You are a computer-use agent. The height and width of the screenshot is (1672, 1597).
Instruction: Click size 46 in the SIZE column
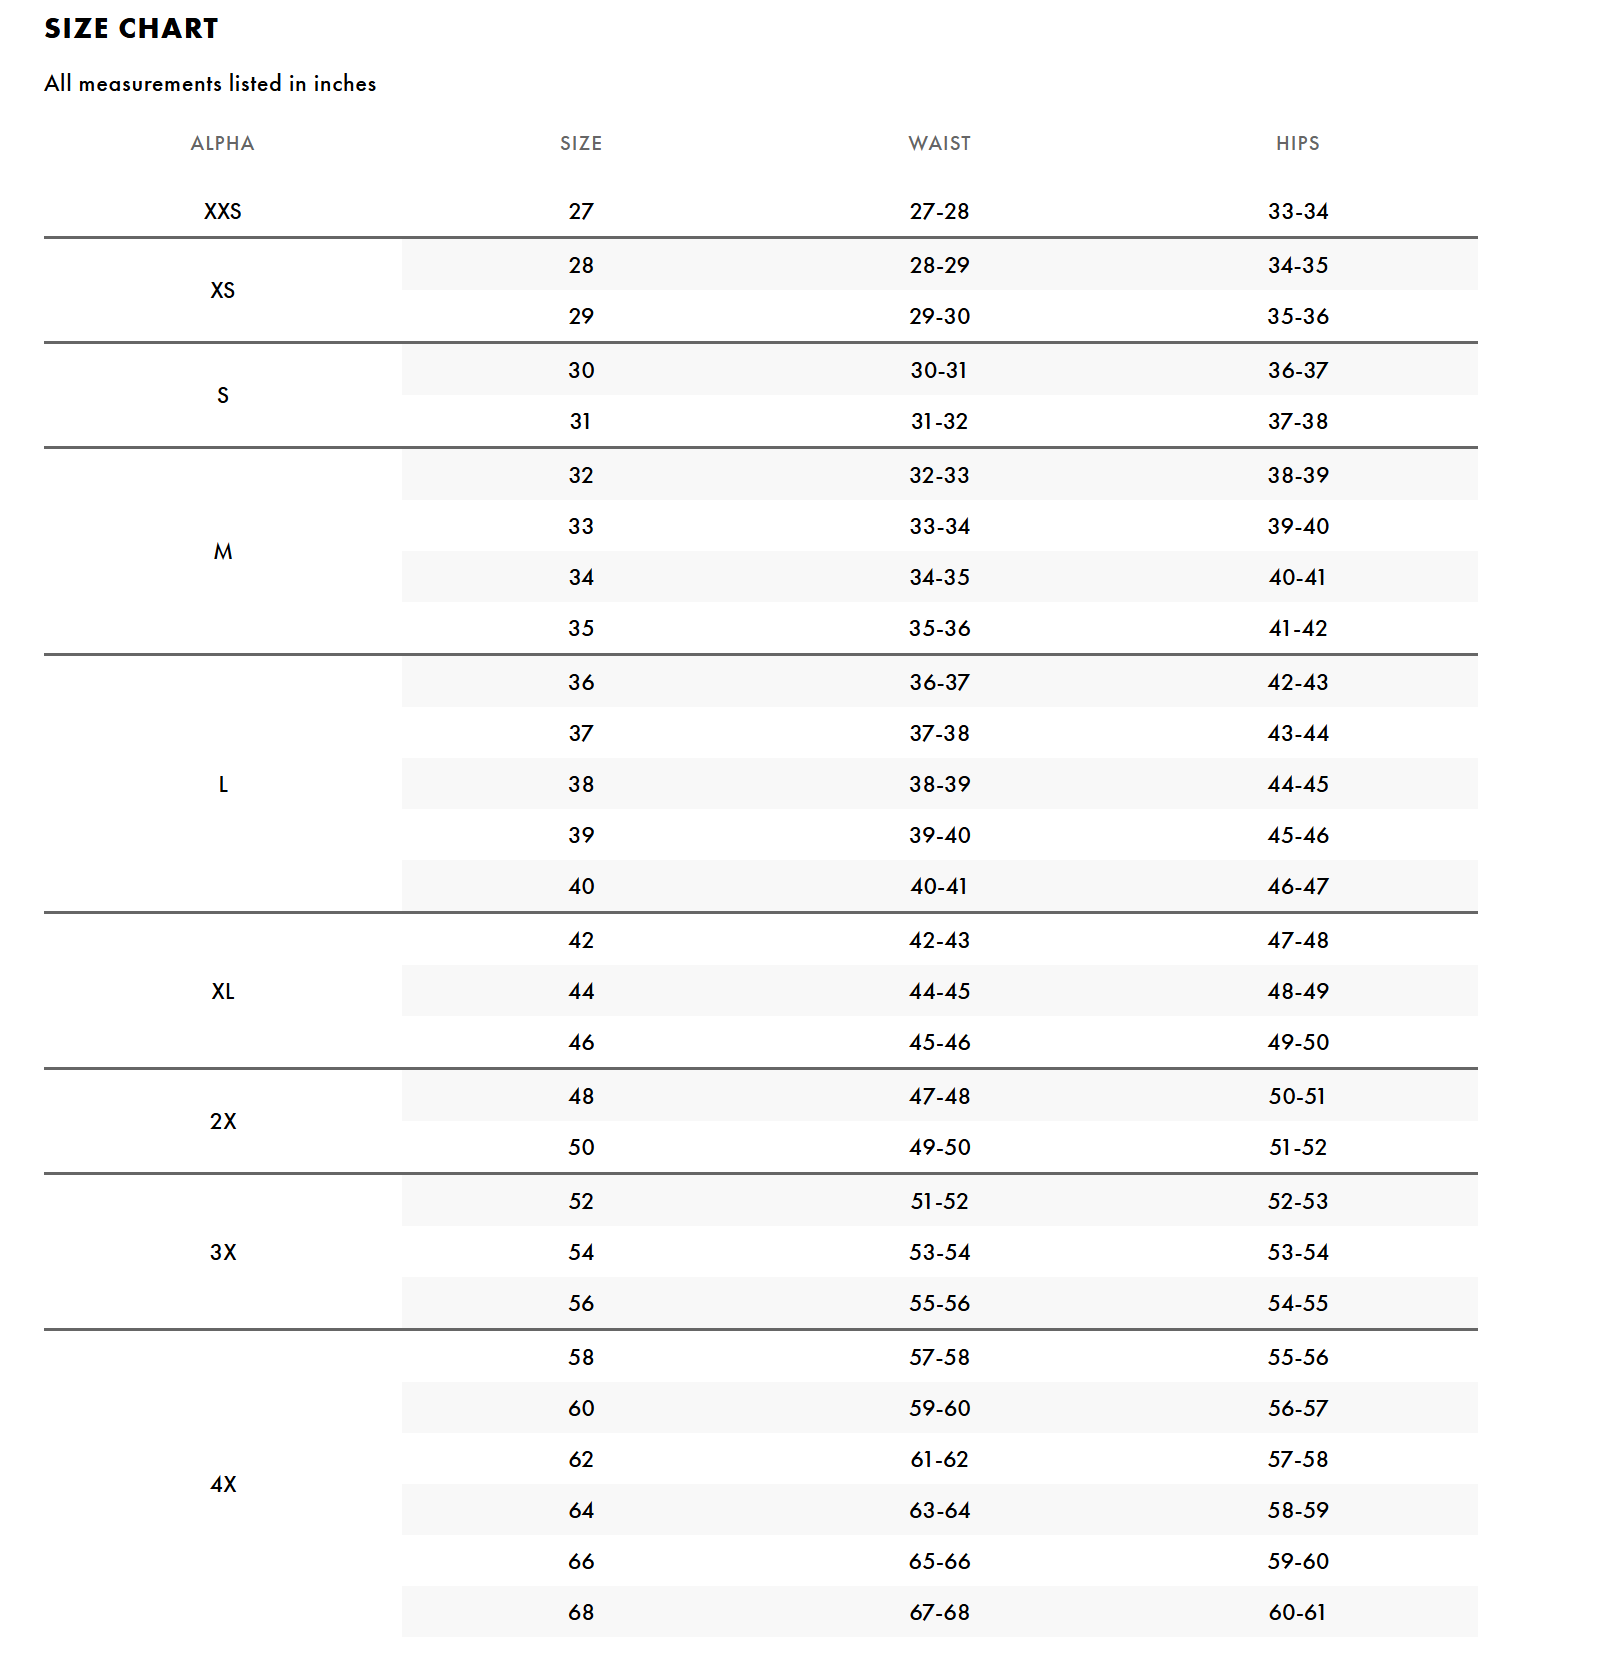pyautogui.click(x=581, y=1043)
